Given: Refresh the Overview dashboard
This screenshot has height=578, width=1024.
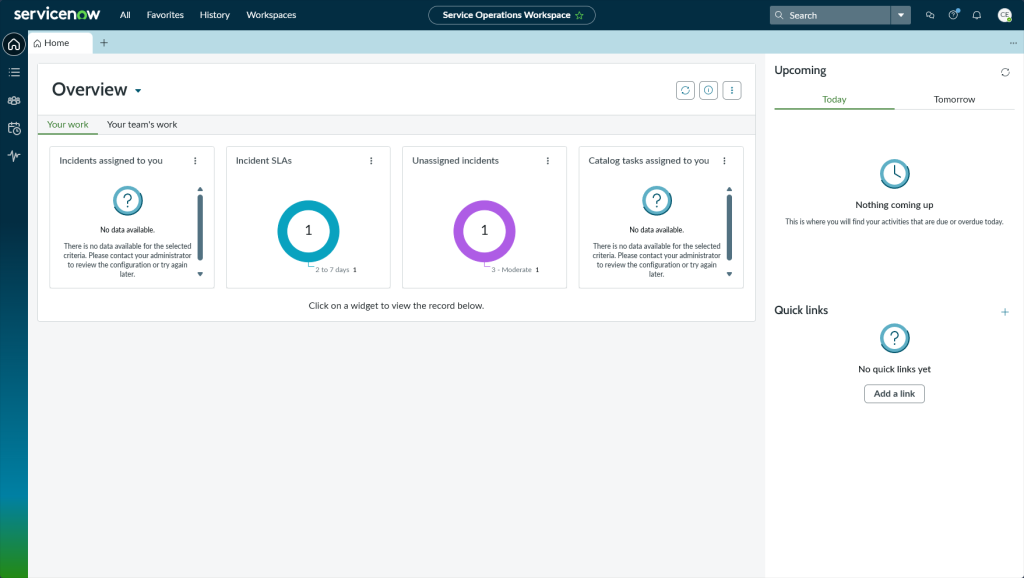Looking at the screenshot, I should point(685,90).
